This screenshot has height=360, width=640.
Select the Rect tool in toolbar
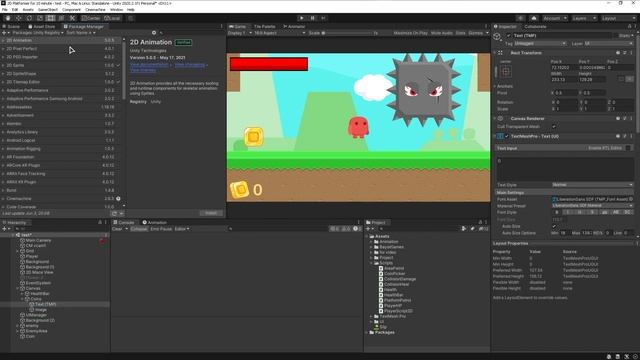pyautogui.click(x=51, y=18)
